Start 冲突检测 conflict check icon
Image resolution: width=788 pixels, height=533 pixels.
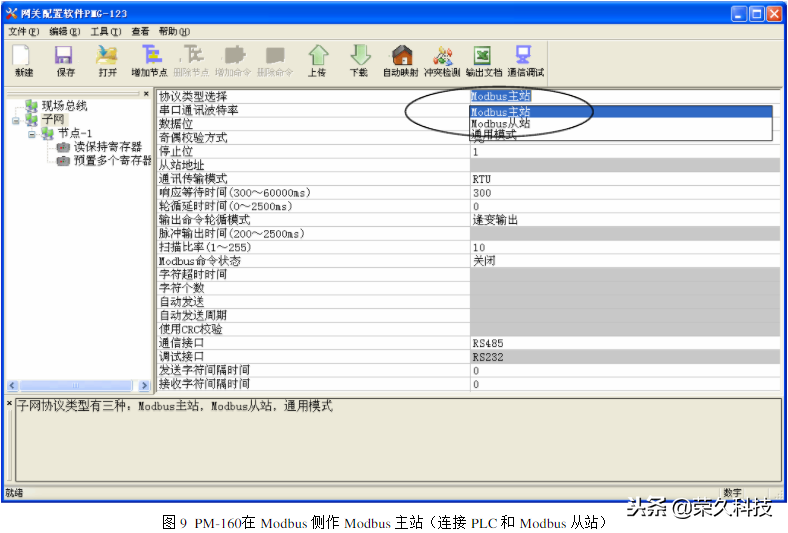click(443, 55)
